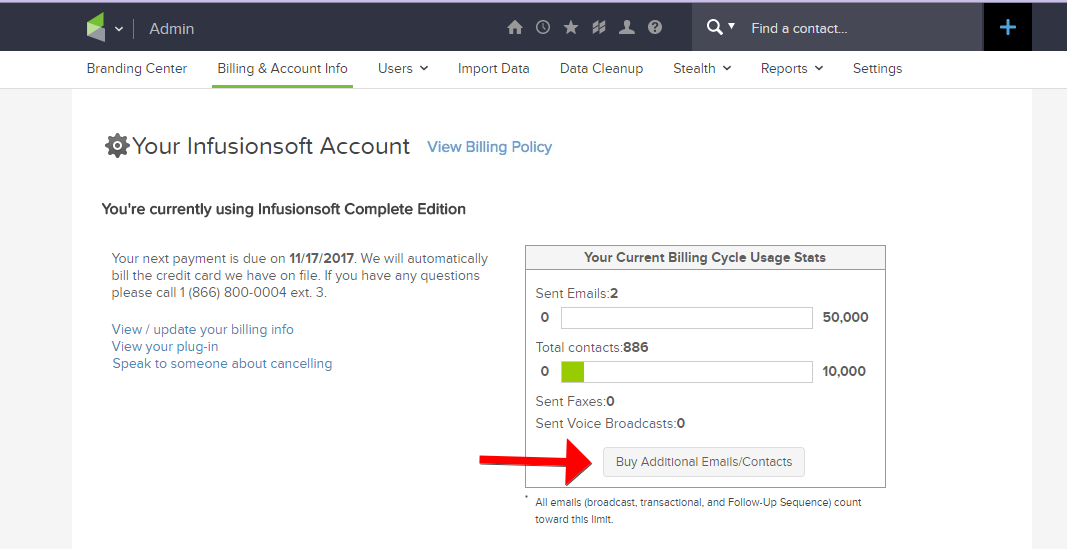Open the search type dropdown by magnifier
Screen dimensions: 1067x549
721,27
